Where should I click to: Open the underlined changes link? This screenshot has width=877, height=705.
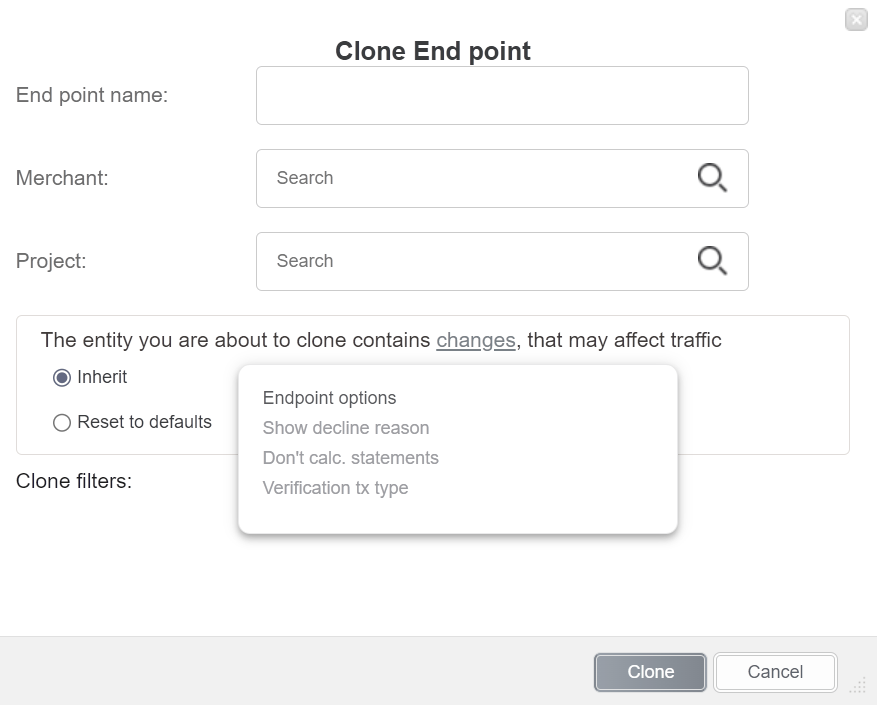coord(476,340)
